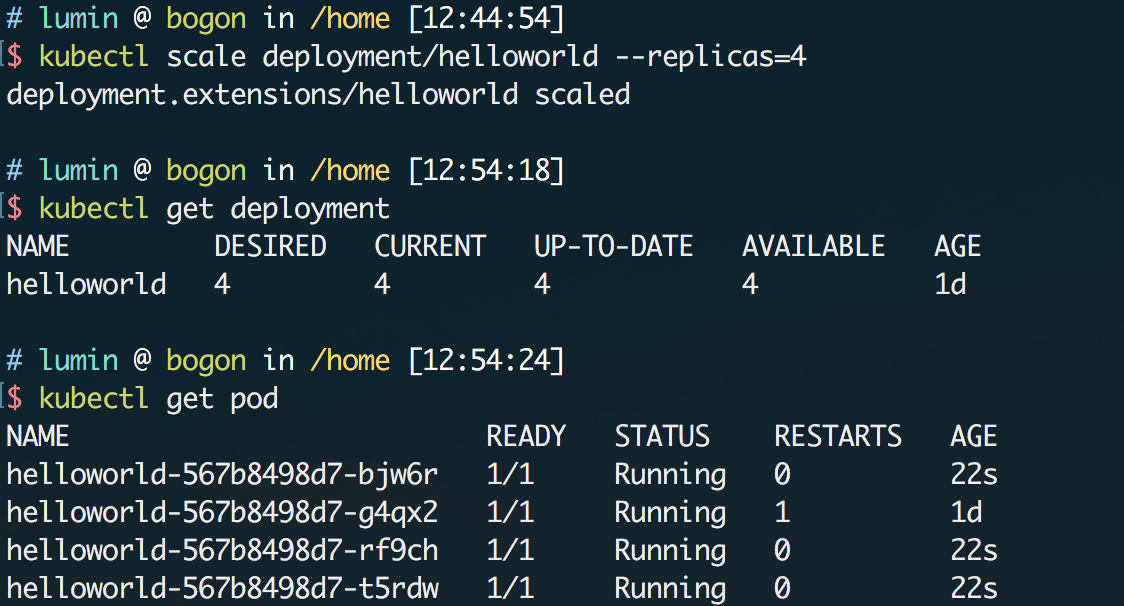Select pod name helloworld-567b8498d7-t5rdw

pyautogui.click(x=222, y=588)
